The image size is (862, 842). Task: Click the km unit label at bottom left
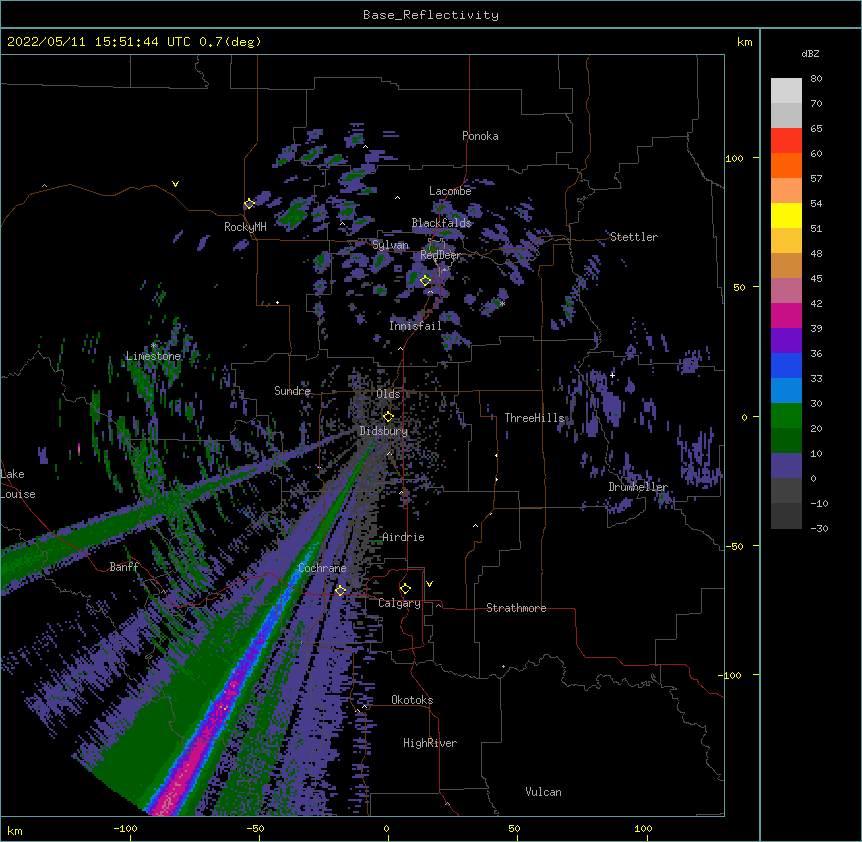[x=14, y=831]
